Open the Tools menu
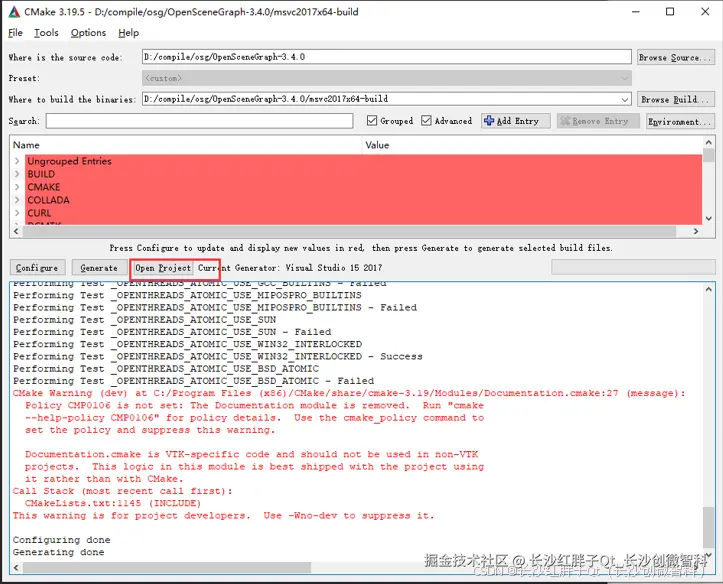The width and height of the screenshot is (723, 584). [46, 33]
